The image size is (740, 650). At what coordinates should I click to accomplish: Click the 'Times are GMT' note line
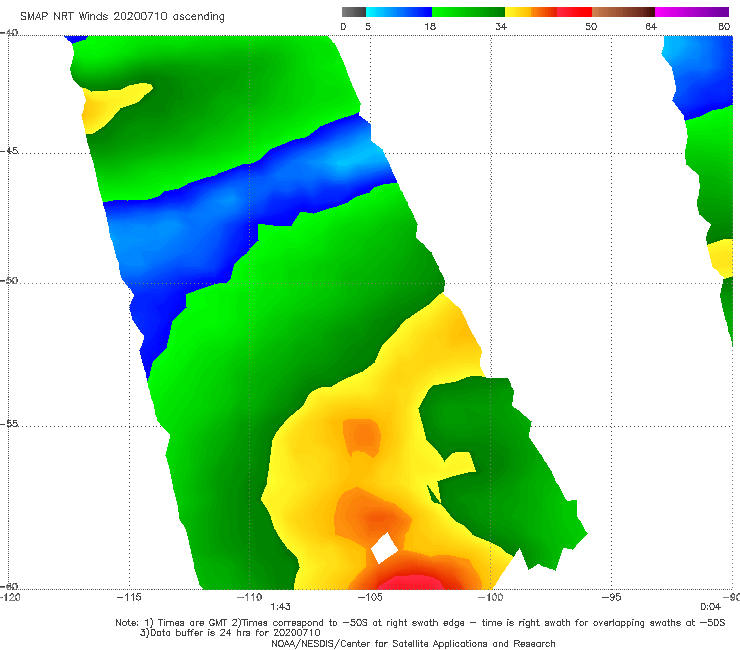click(420, 623)
